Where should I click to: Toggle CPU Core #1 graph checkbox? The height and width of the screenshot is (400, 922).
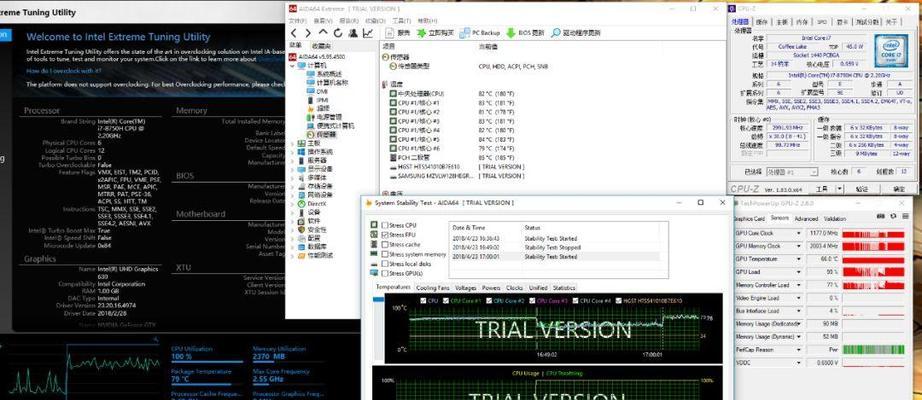(x=446, y=301)
